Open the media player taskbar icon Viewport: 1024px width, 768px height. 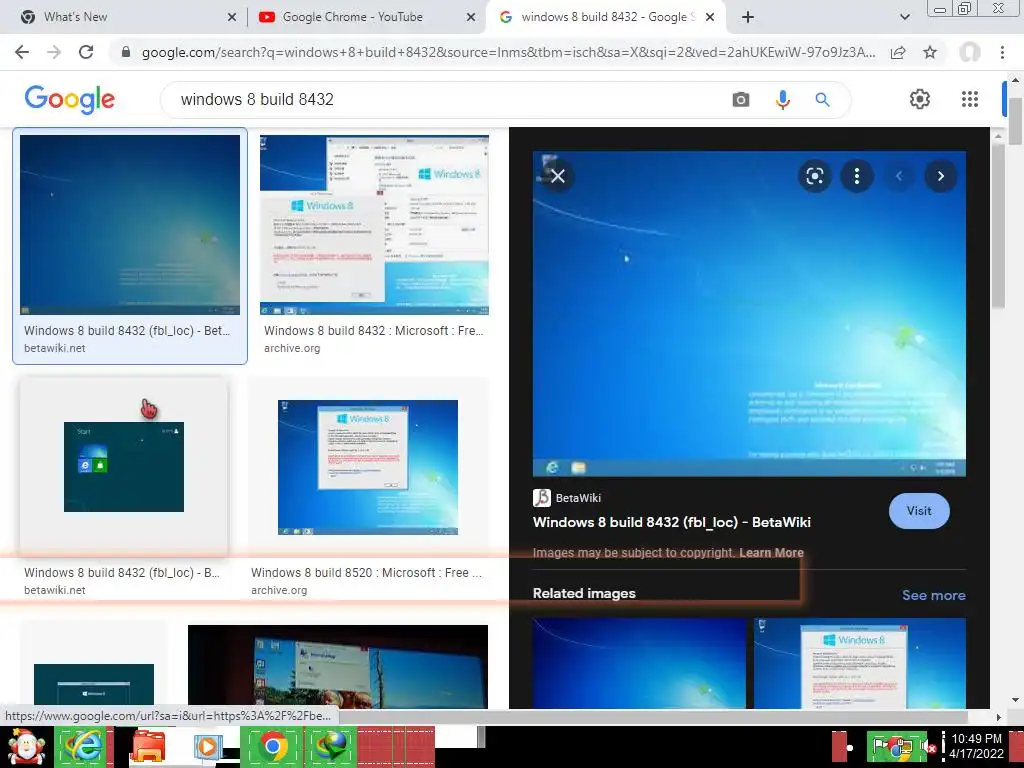(208, 747)
